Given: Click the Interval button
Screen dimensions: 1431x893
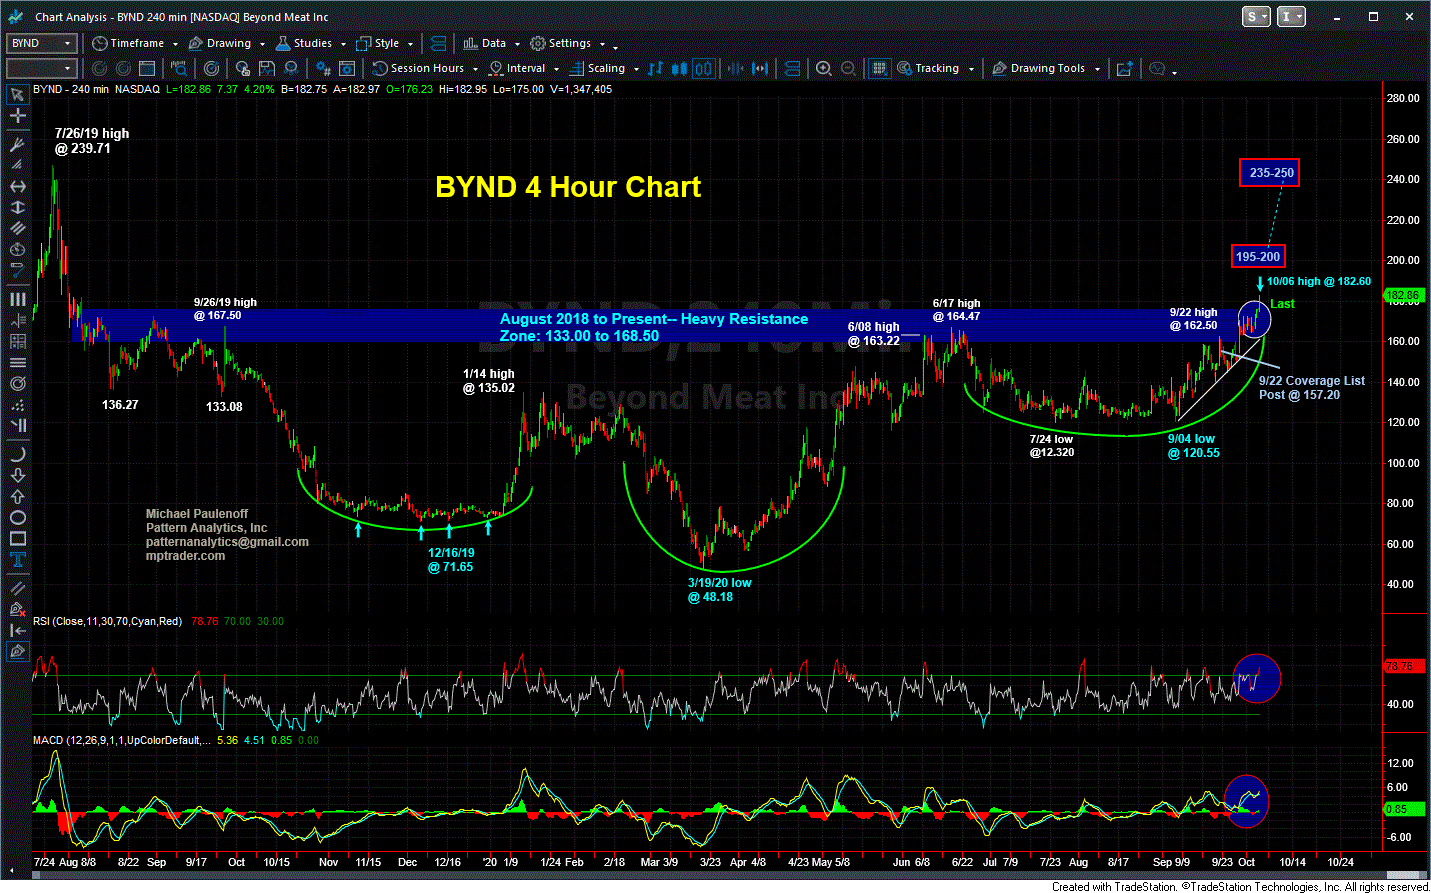Looking at the screenshot, I should point(517,68).
